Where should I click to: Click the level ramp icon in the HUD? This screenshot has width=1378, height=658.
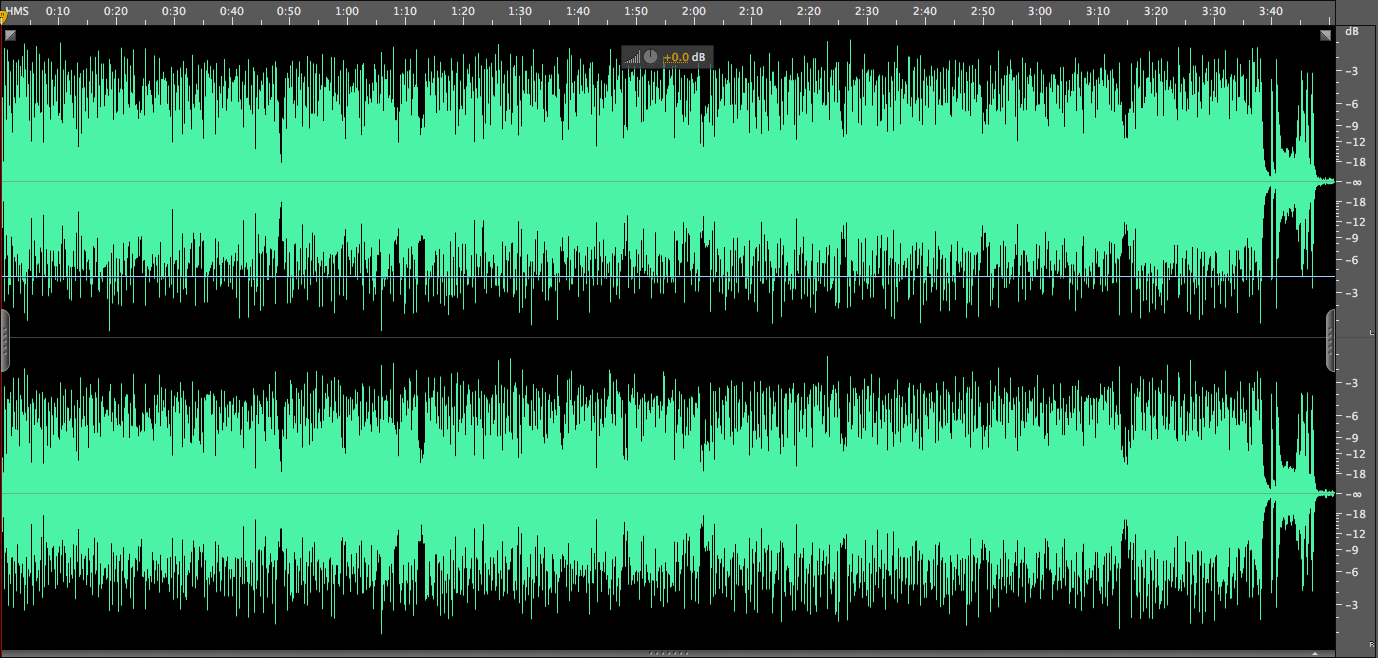[632, 57]
